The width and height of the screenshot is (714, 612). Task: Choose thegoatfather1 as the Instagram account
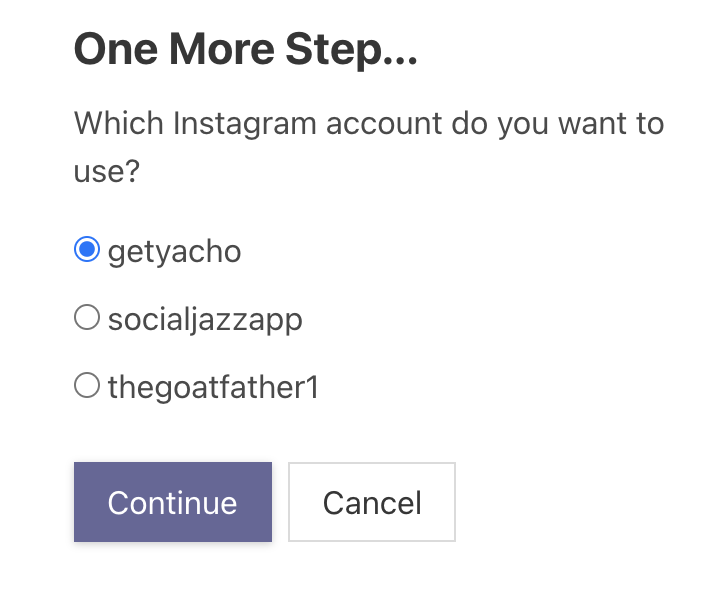pyautogui.click(x=87, y=385)
